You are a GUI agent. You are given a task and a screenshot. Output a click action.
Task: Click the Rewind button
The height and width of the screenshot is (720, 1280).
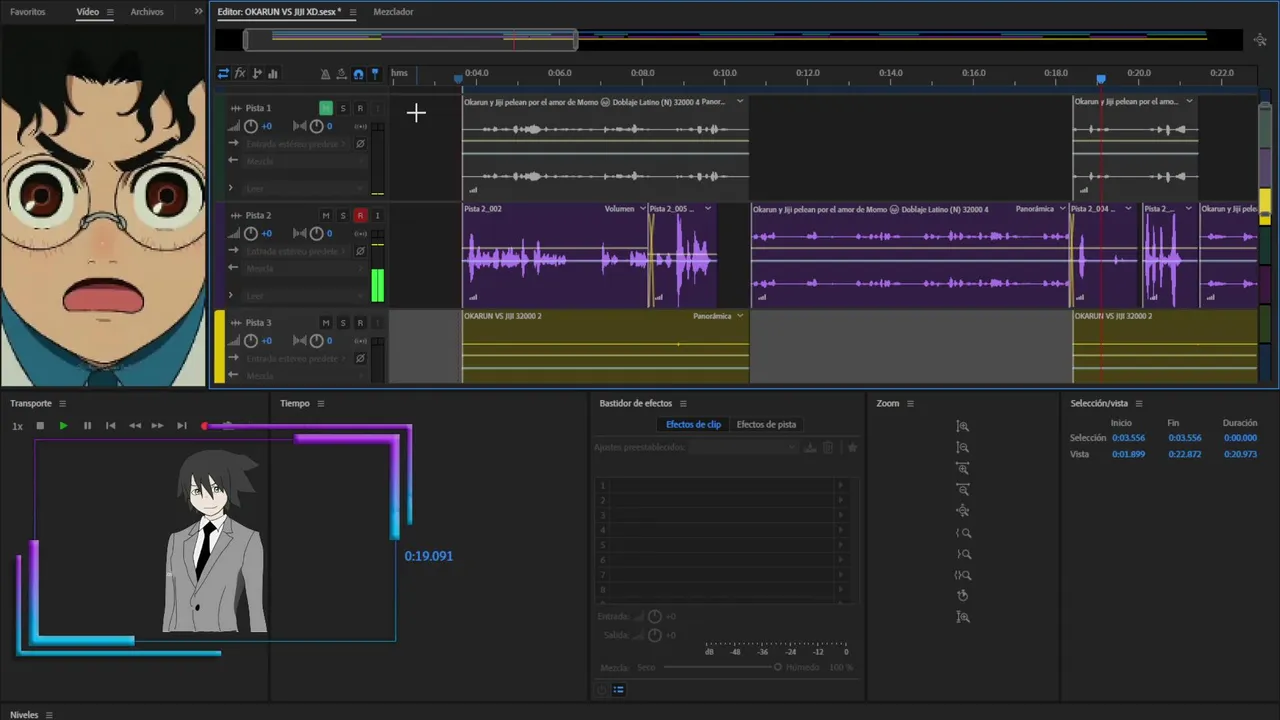[134, 426]
